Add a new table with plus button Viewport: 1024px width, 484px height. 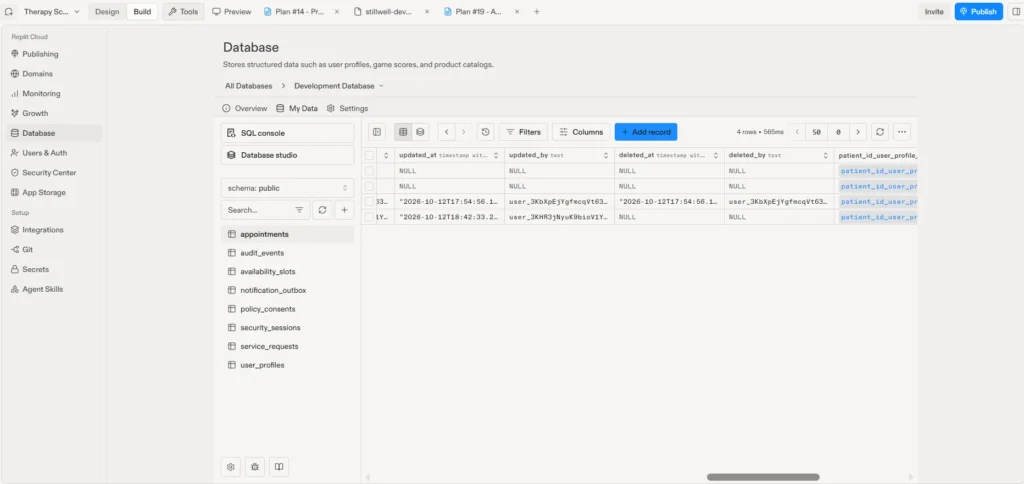[x=344, y=210]
